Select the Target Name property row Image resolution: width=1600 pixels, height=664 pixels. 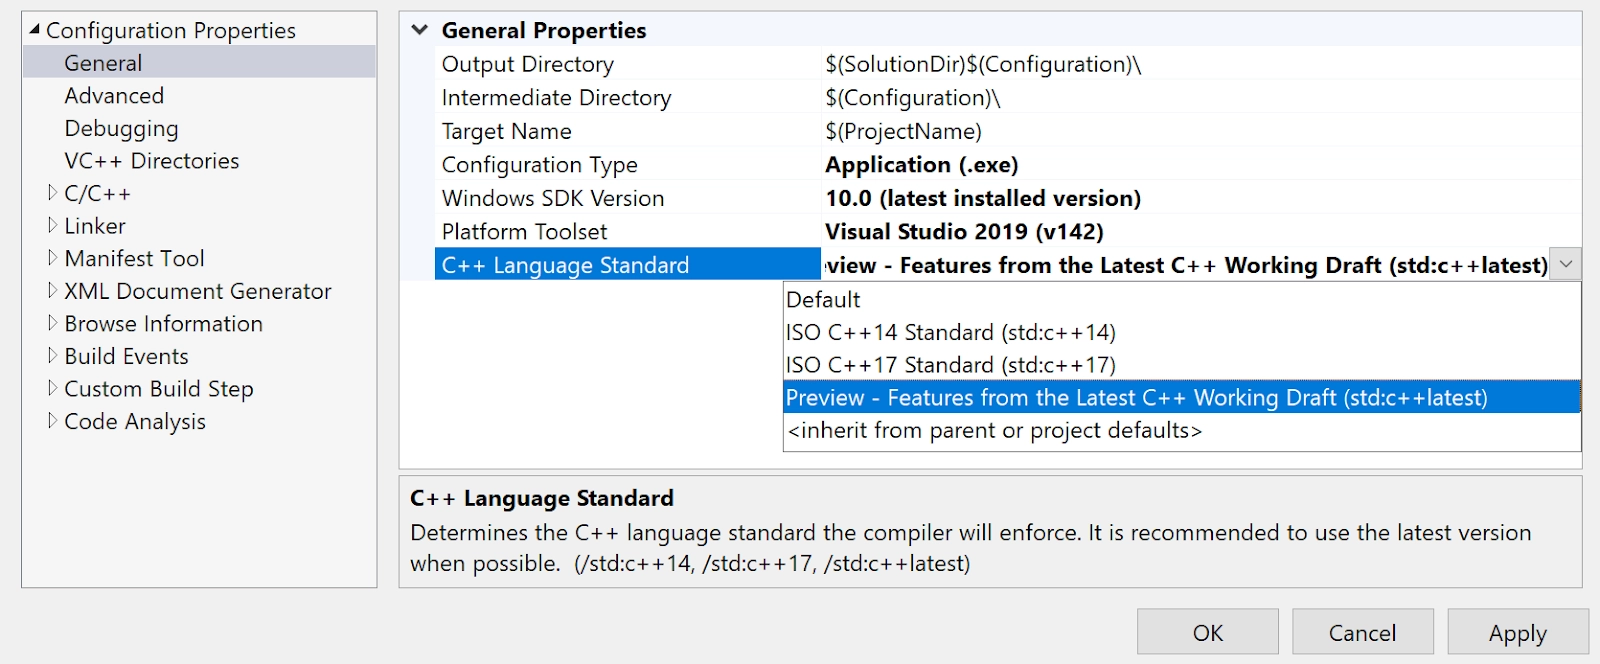(1008, 131)
